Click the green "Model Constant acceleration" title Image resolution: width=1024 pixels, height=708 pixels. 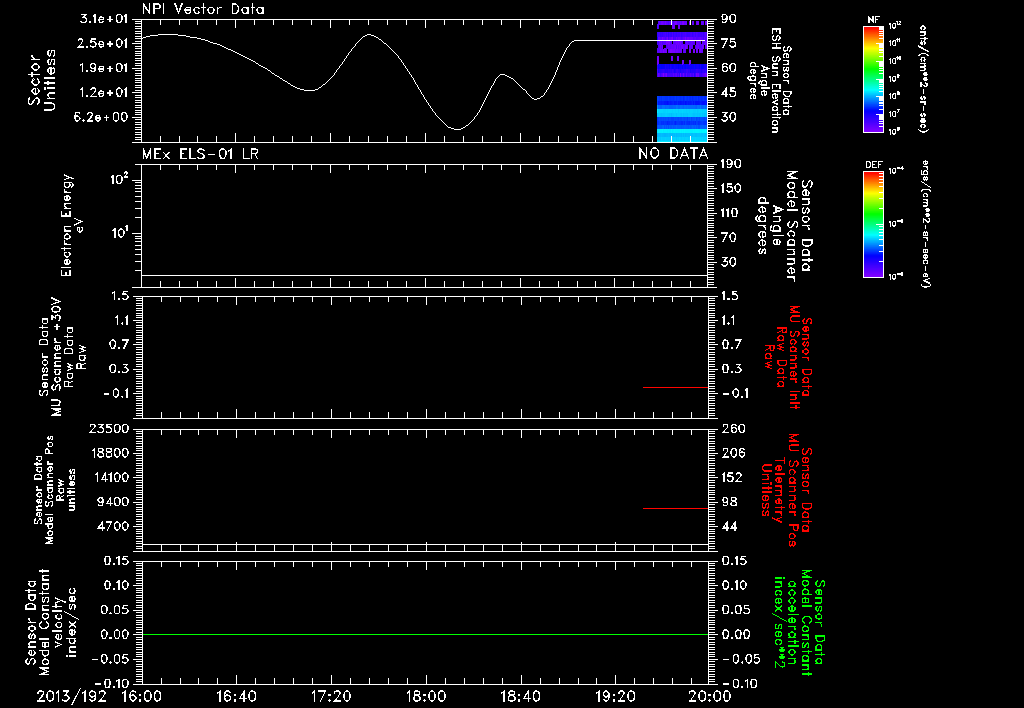click(x=798, y=622)
